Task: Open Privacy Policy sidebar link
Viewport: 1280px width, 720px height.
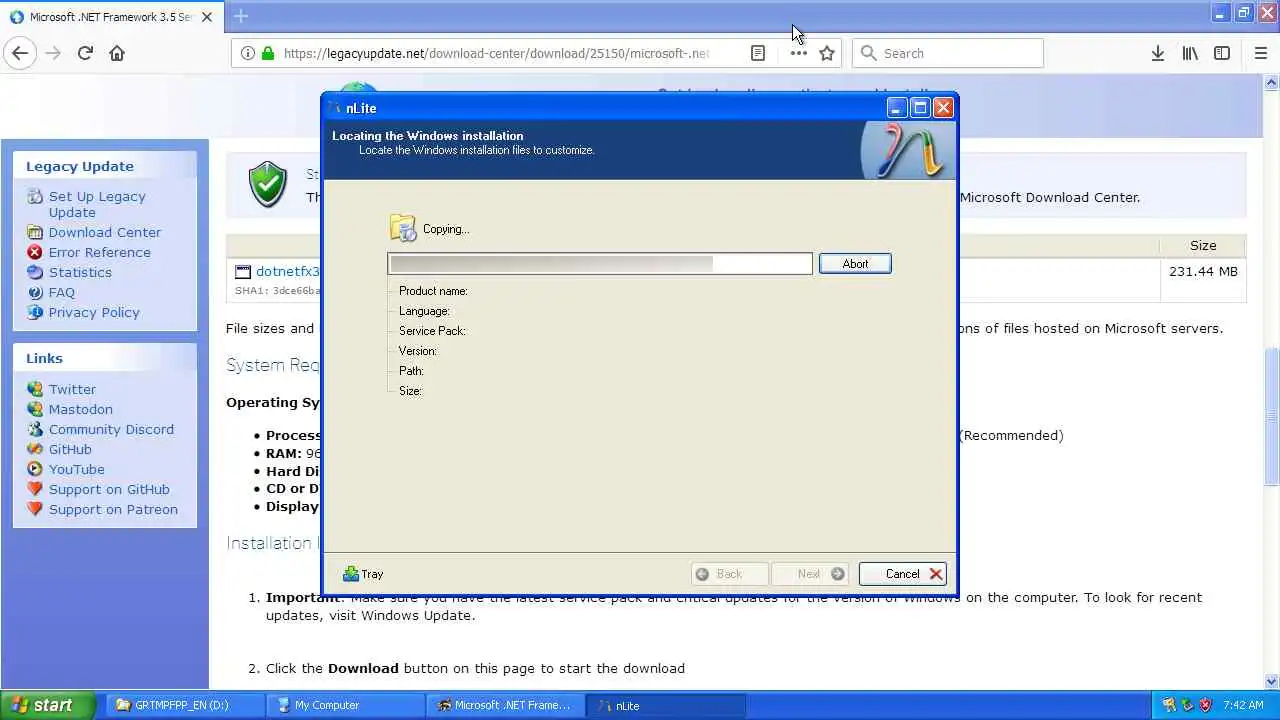Action: (94, 312)
